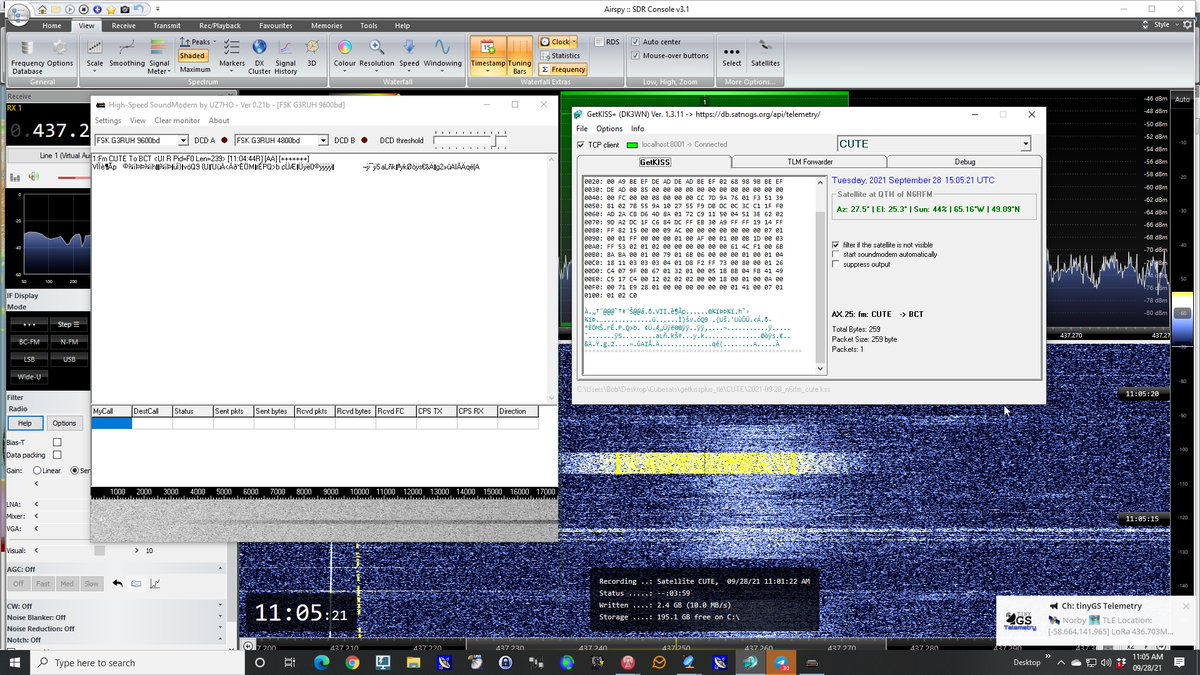Click the waterfall Resolution magnifier
Screen dimensions: 1200x675
pyautogui.click(x=377, y=54)
